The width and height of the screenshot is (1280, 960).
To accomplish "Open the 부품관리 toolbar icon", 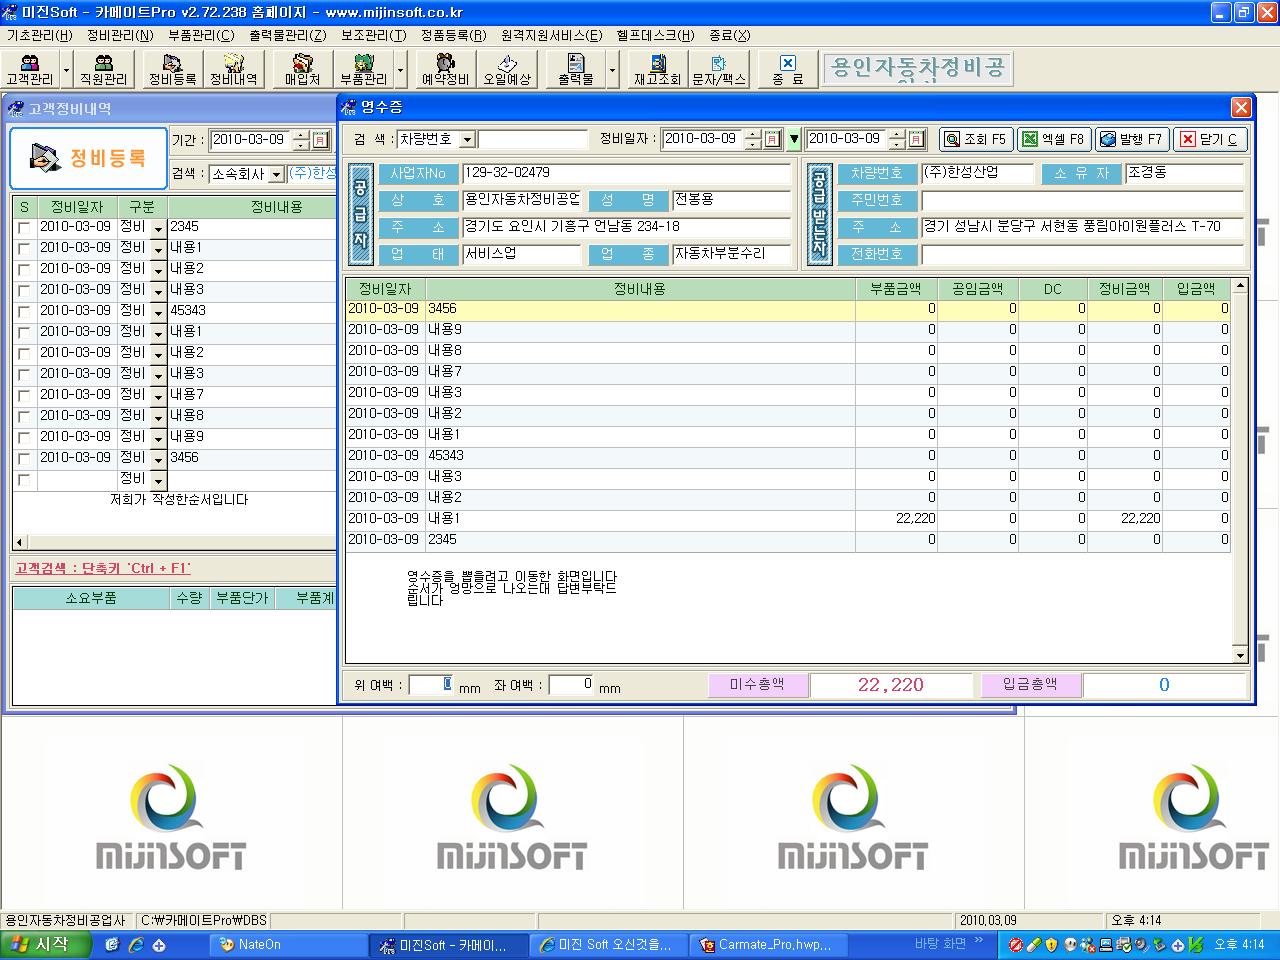I will coord(364,69).
